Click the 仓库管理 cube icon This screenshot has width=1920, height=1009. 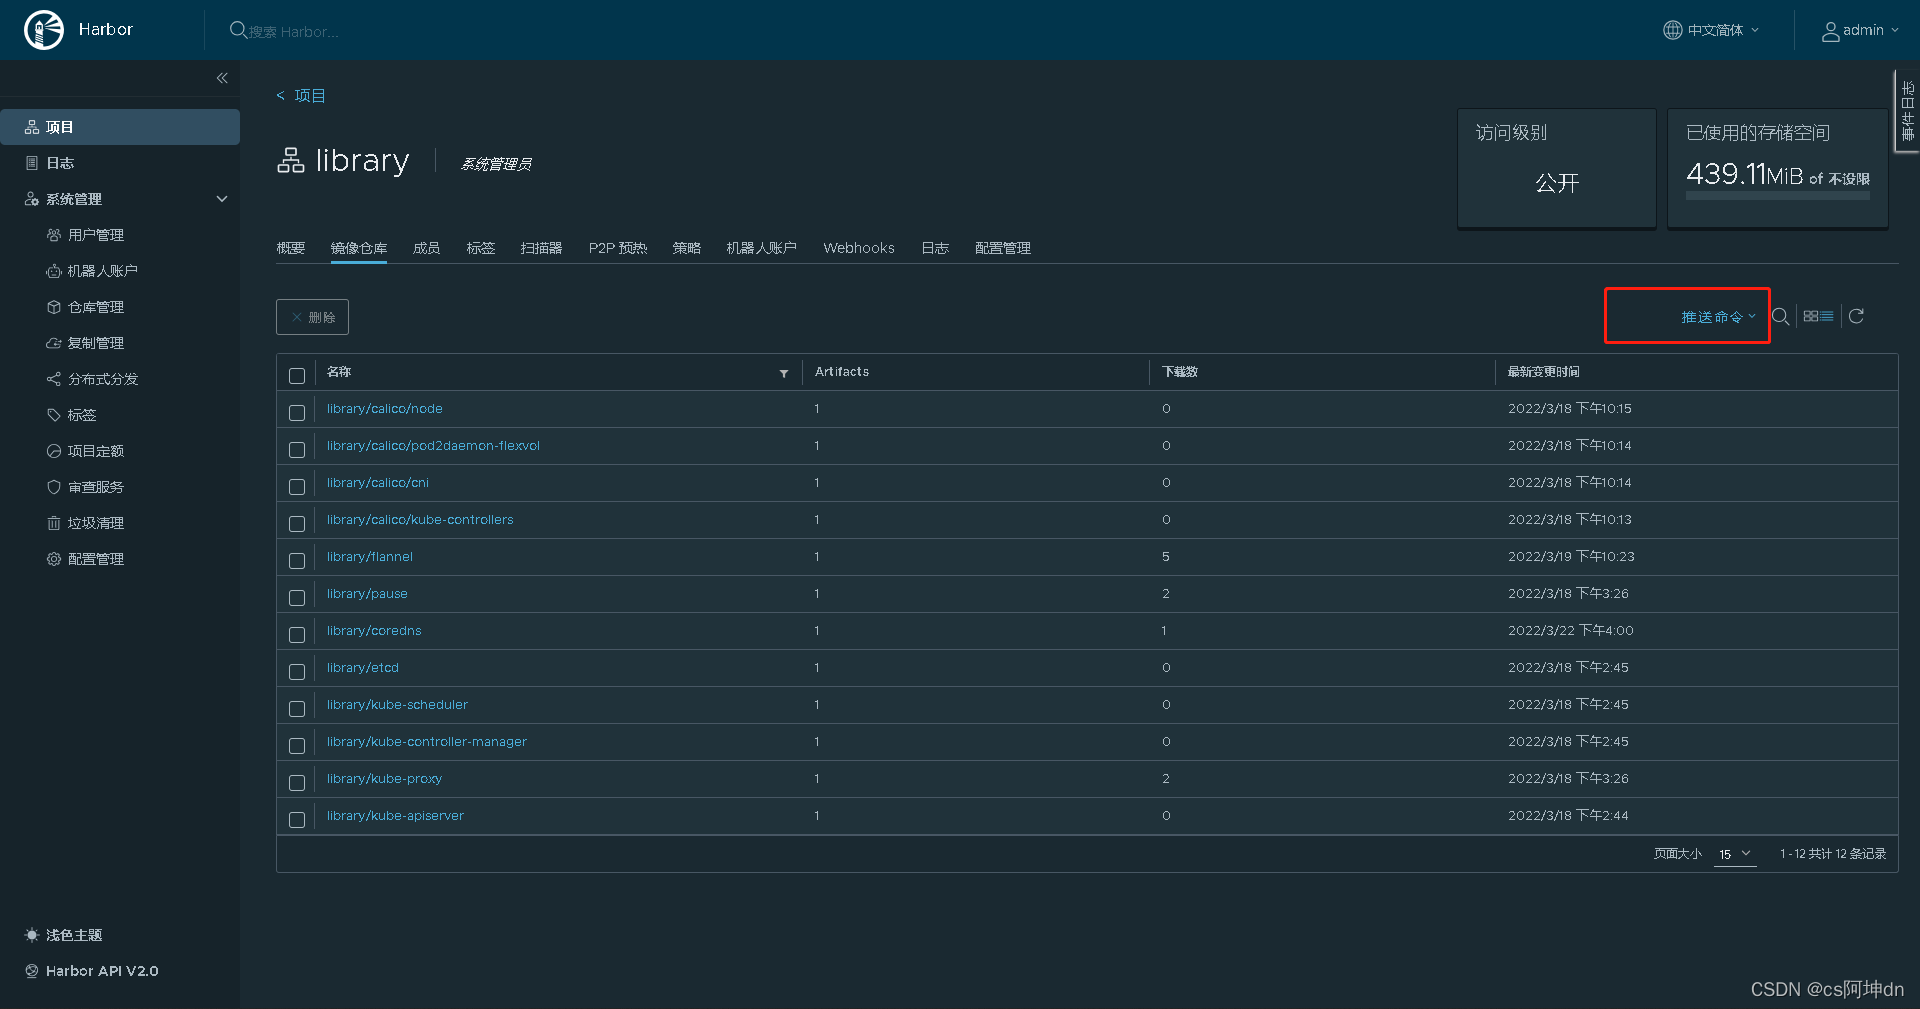coord(54,307)
